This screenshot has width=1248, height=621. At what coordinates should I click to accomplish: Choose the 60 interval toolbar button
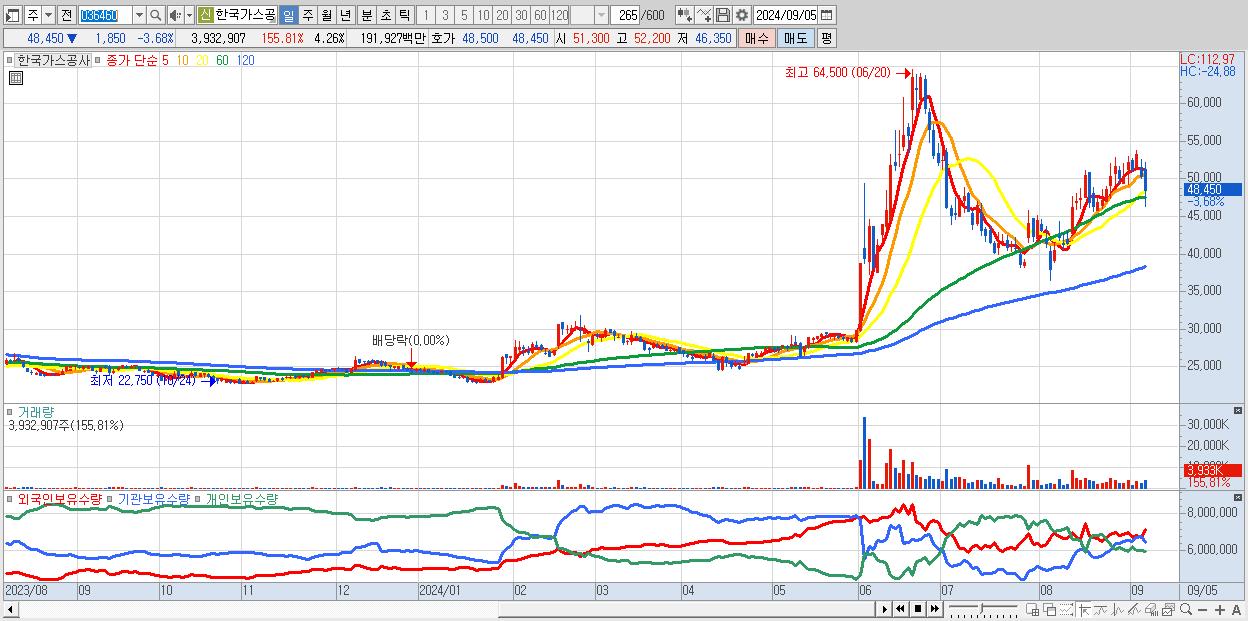coord(540,15)
